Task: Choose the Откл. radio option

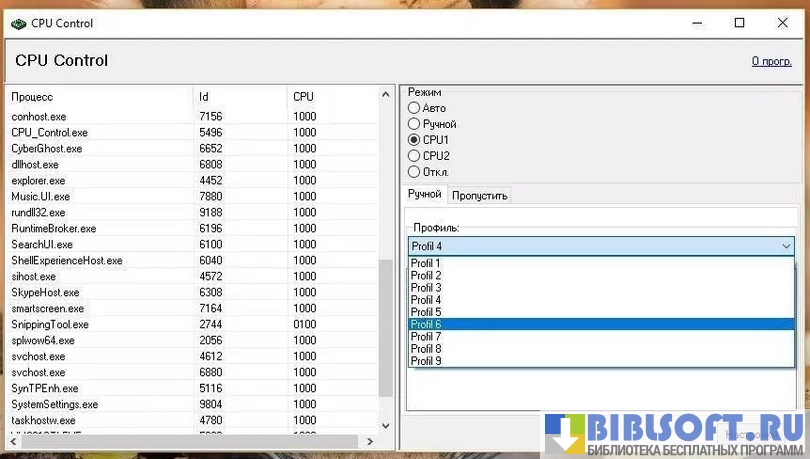Action: [x=414, y=172]
